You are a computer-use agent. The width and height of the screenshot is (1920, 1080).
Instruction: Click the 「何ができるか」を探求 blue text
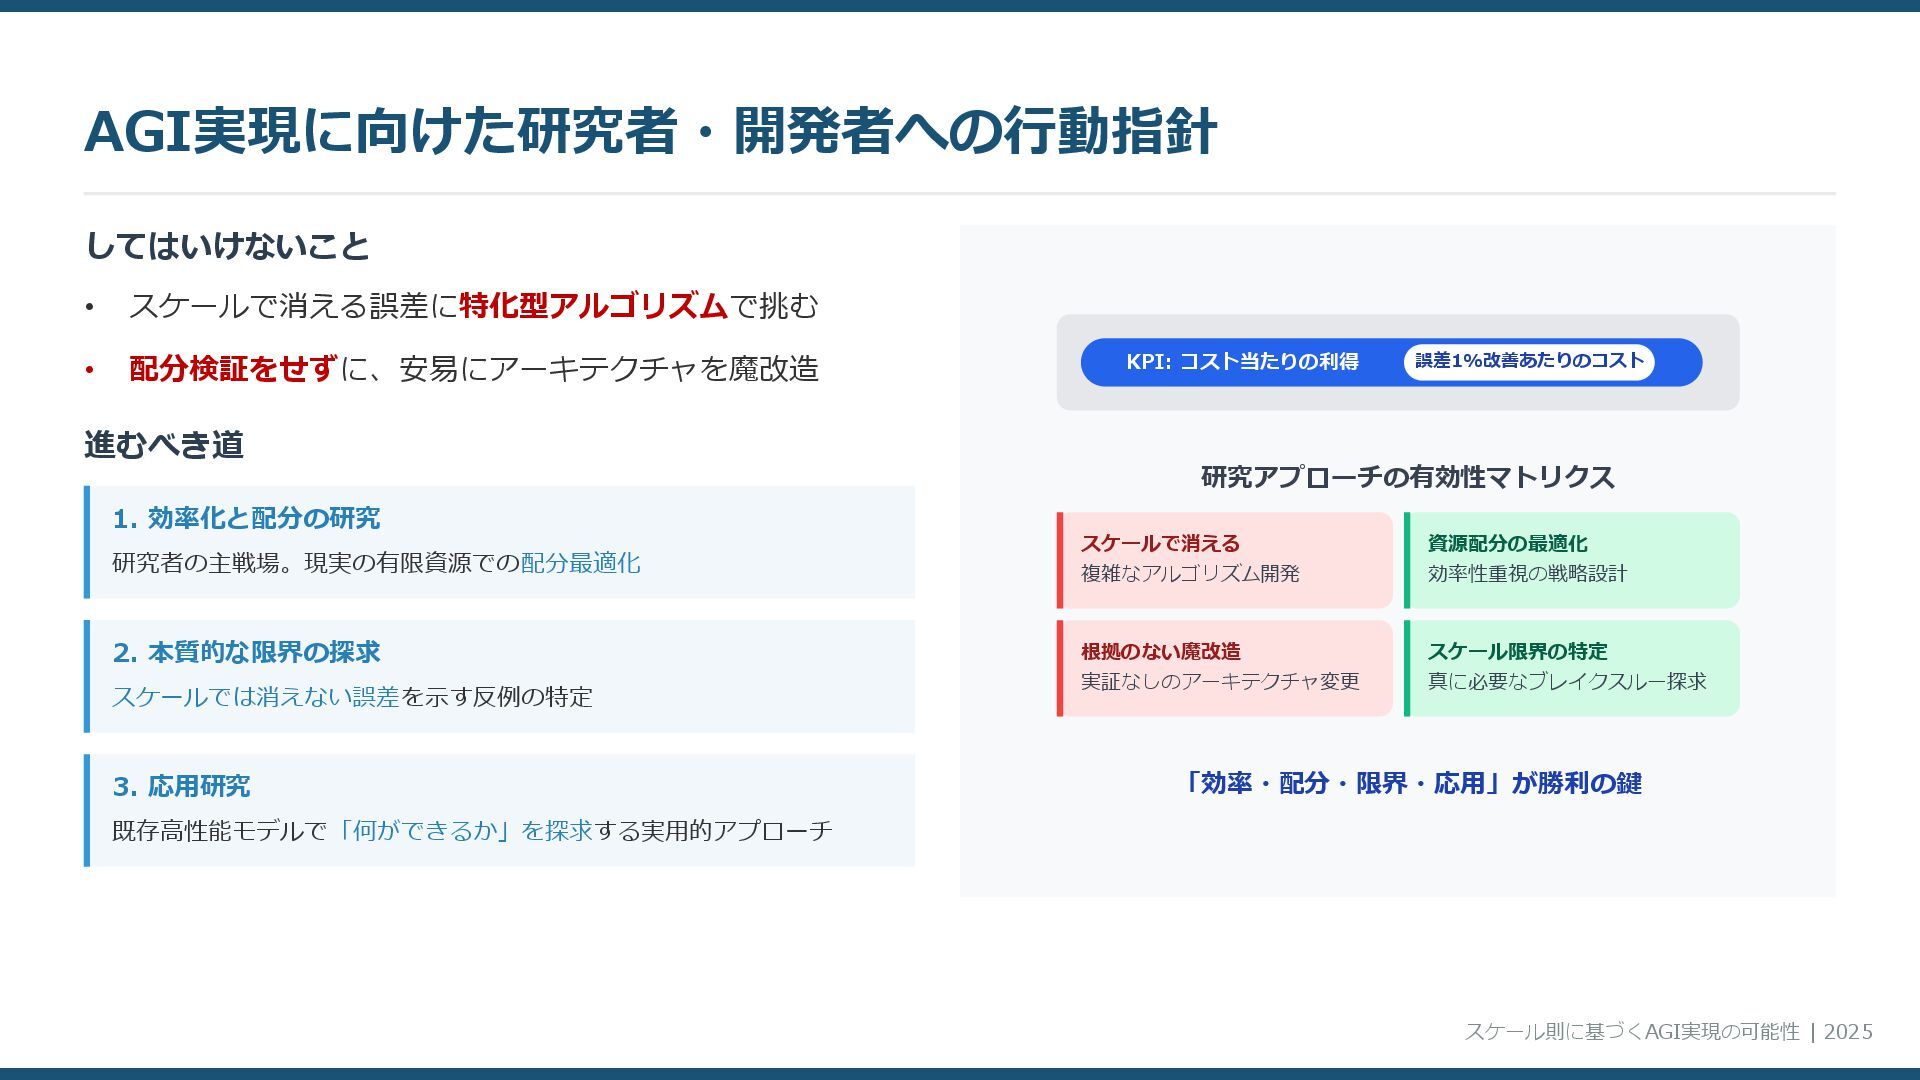[463, 831]
